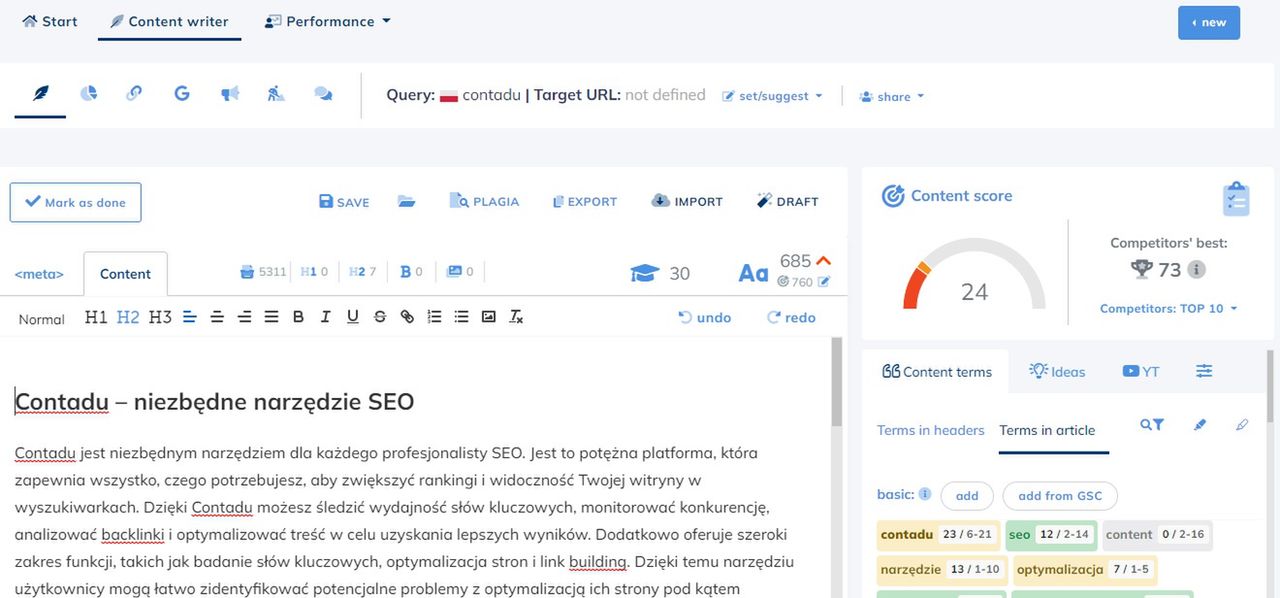Click the new button
Screen dimensions: 1280x598
pos(1209,22)
